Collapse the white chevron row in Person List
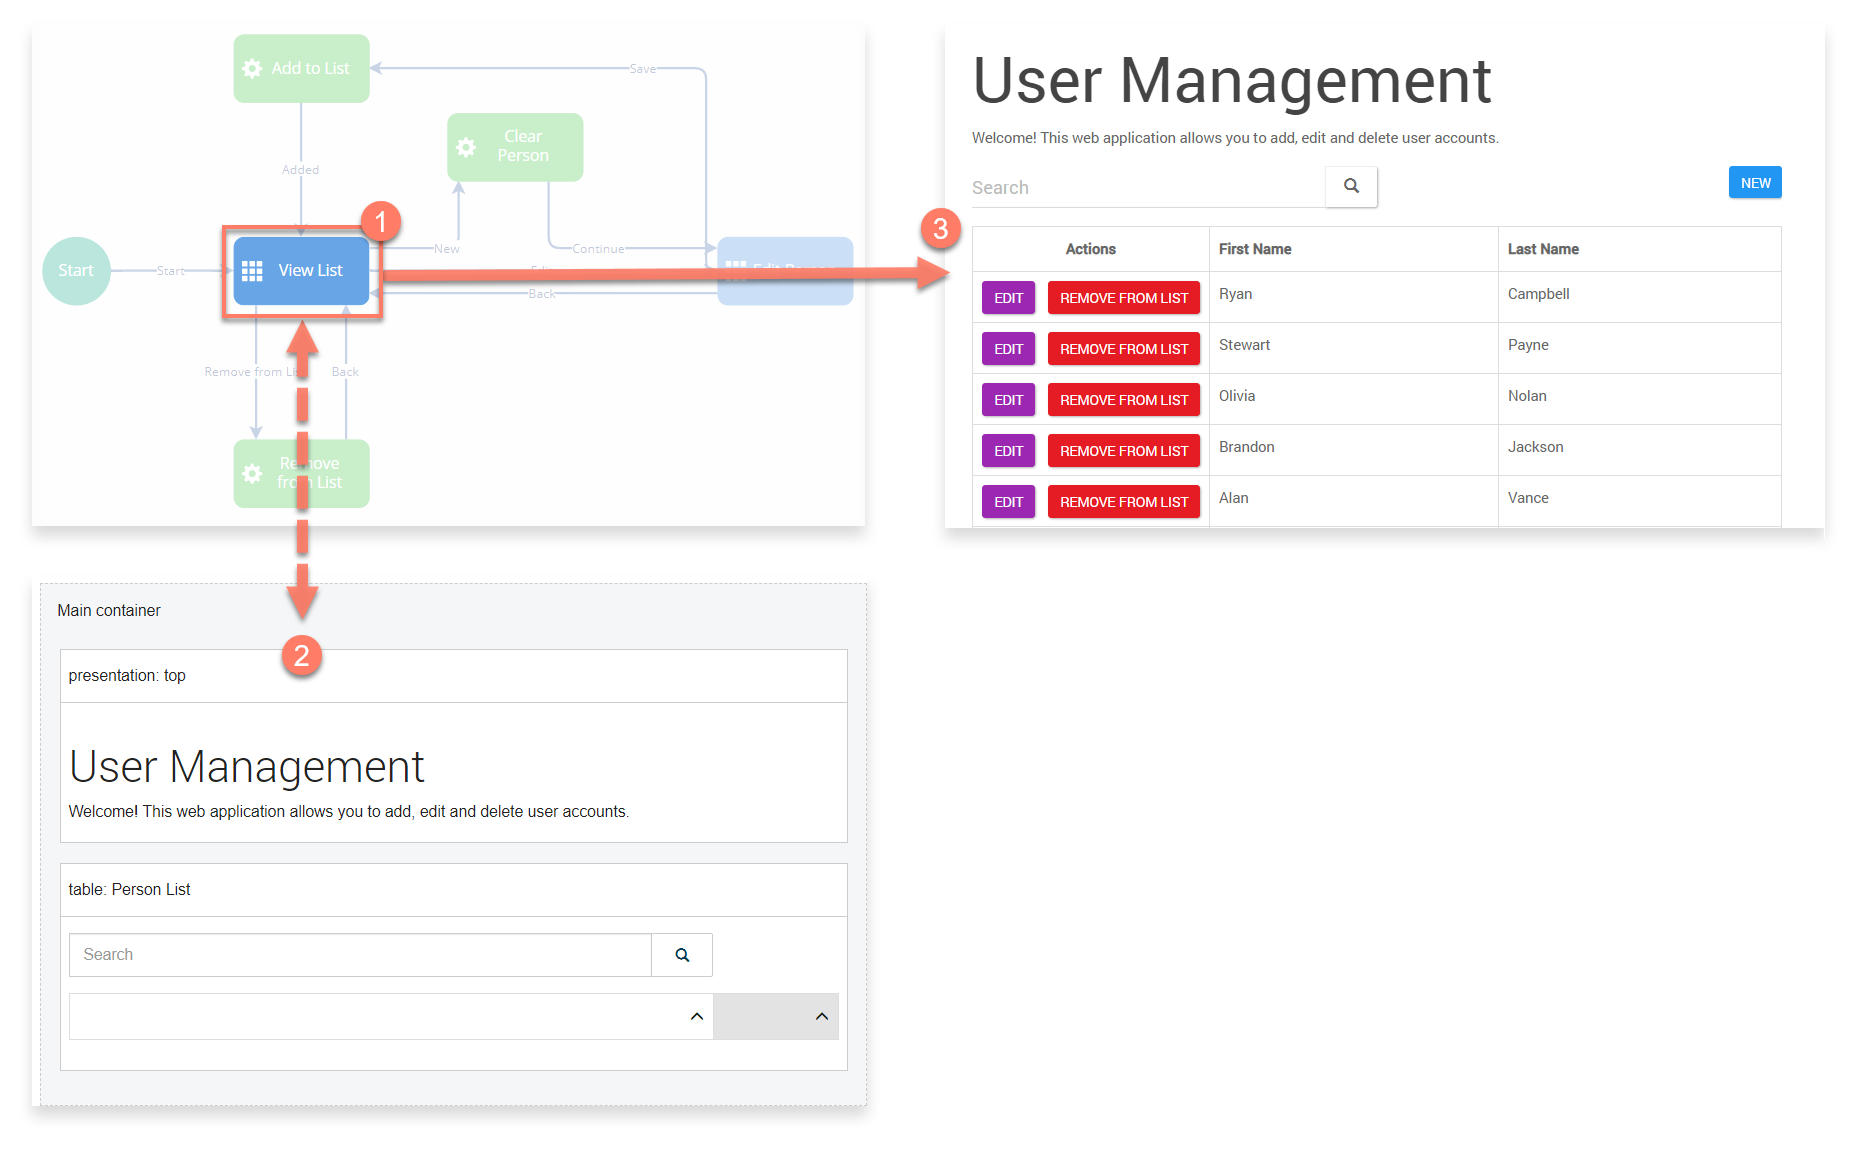Viewport: 1853px width, 1149px height. [x=696, y=1016]
